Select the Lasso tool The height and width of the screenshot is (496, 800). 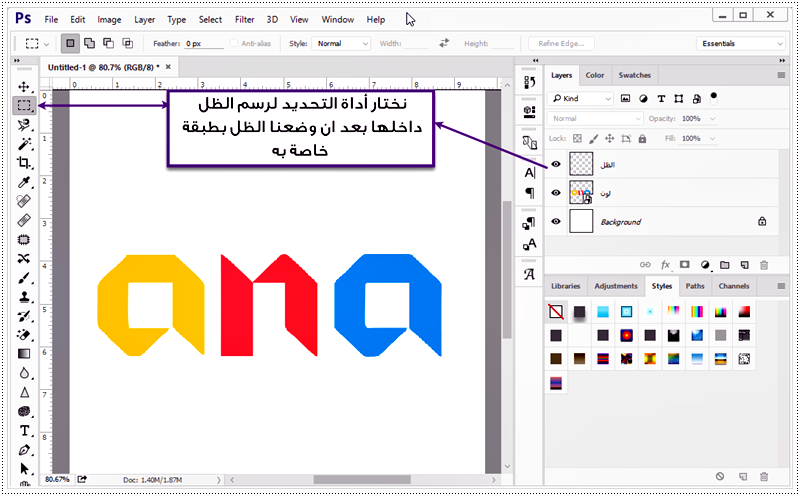23,125
